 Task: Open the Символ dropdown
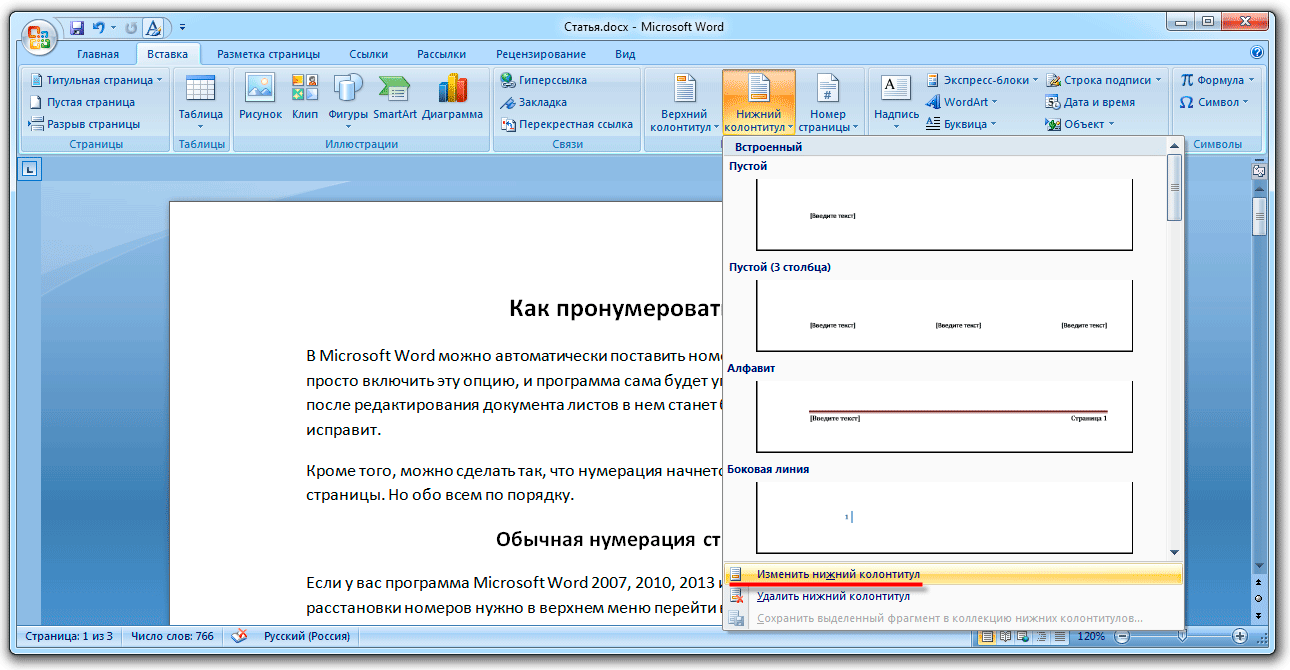tap(1214, 102)
